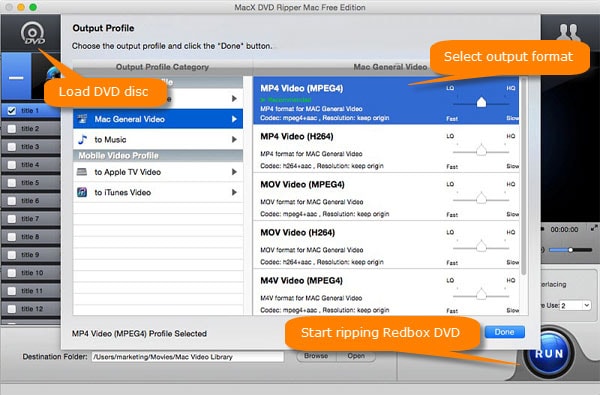Click the fullscreen expand icon beside the timecode
The width and height of the screenshot is (600, 395).
coord(593,228)
